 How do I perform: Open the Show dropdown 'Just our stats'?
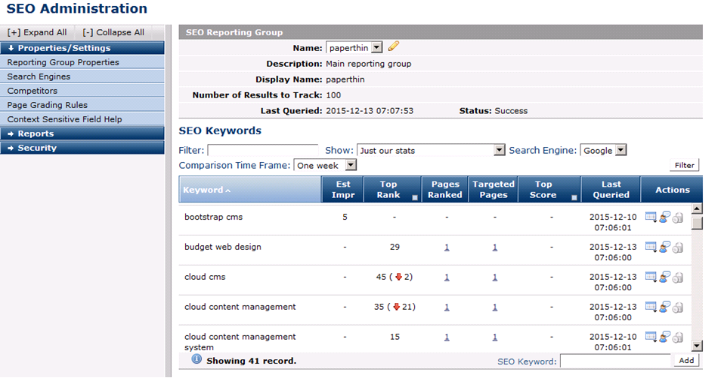pyautogui.click(x=431, y=150)
